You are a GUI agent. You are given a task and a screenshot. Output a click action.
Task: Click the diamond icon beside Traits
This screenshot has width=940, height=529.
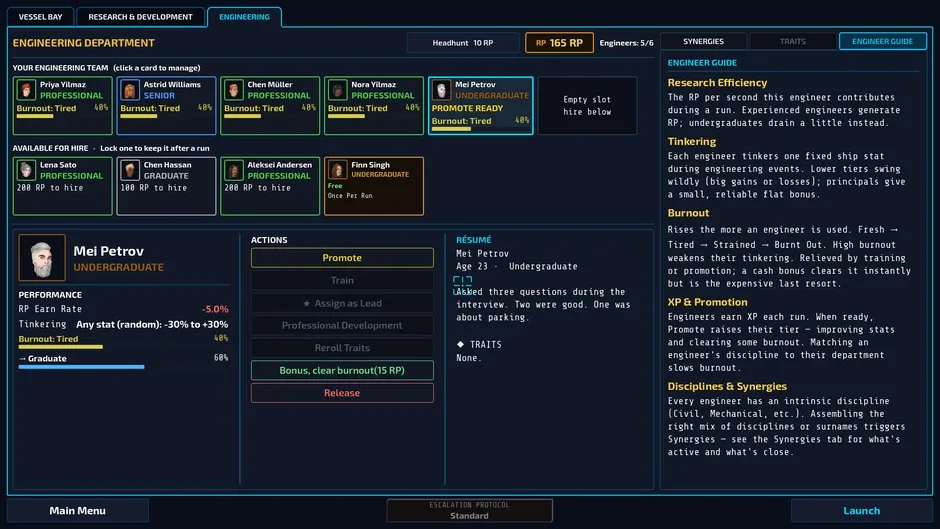pyautogui.click(x=460, y=344)
